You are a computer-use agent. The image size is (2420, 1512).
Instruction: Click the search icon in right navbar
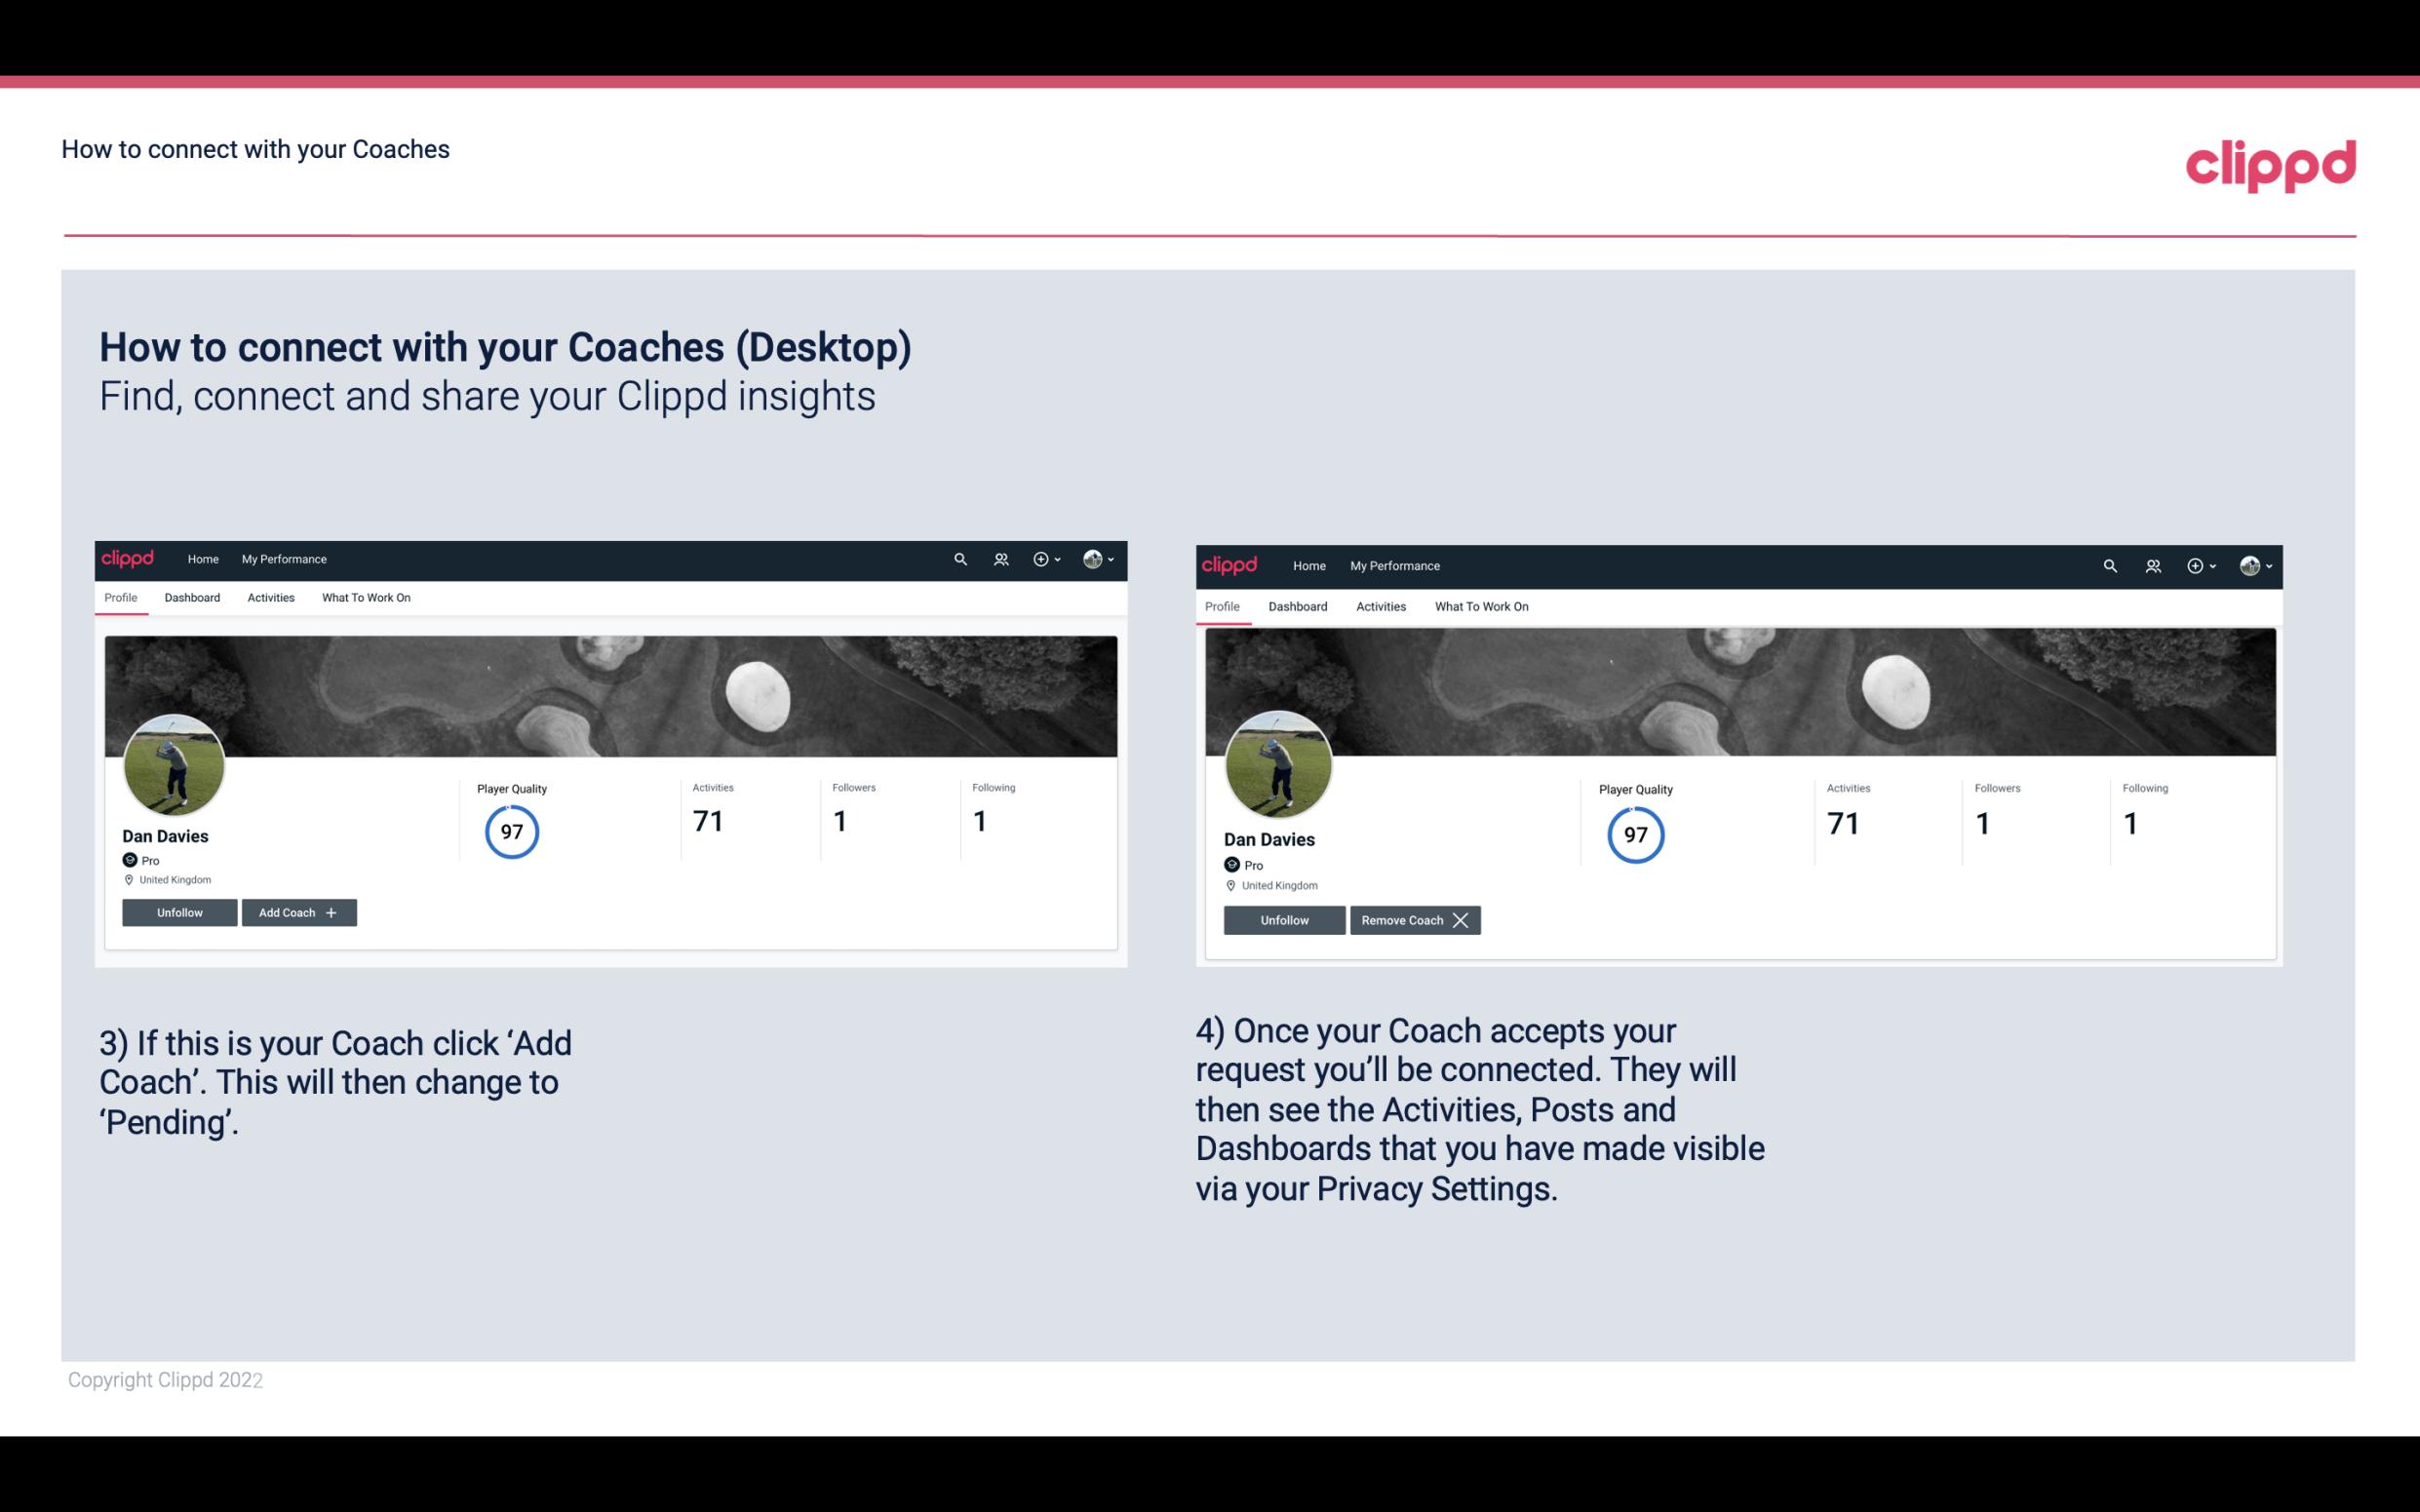click(x=2108, y=564)
